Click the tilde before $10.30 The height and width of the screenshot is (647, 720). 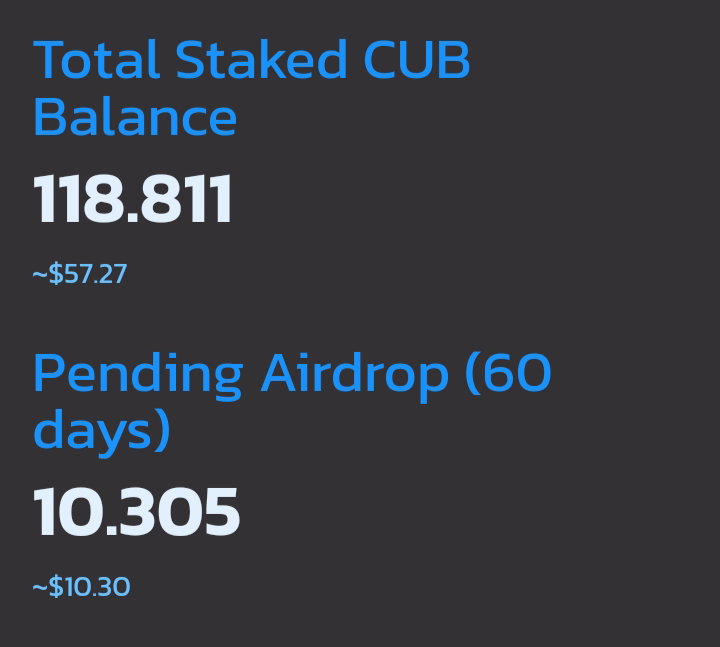tap(40, 587)
